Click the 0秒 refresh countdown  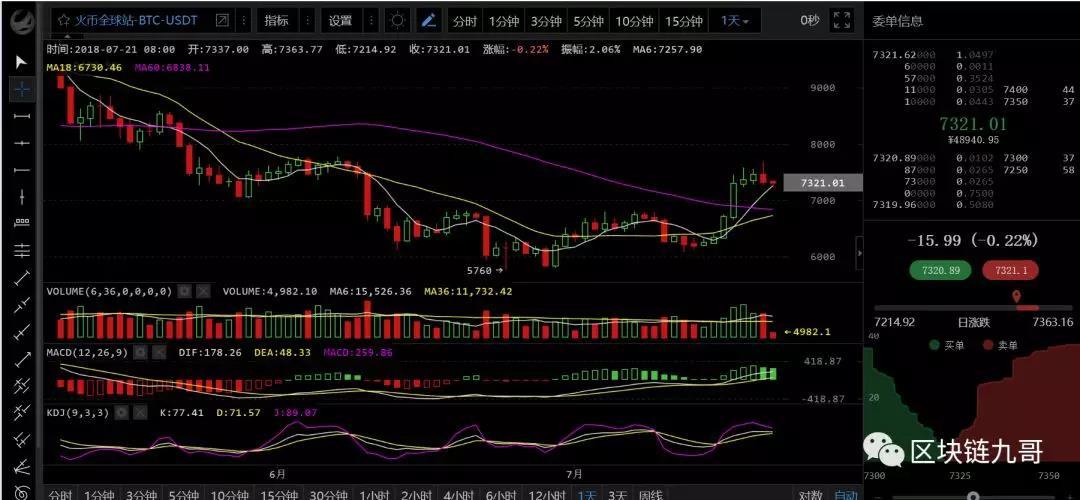click(x=810, y=21)
